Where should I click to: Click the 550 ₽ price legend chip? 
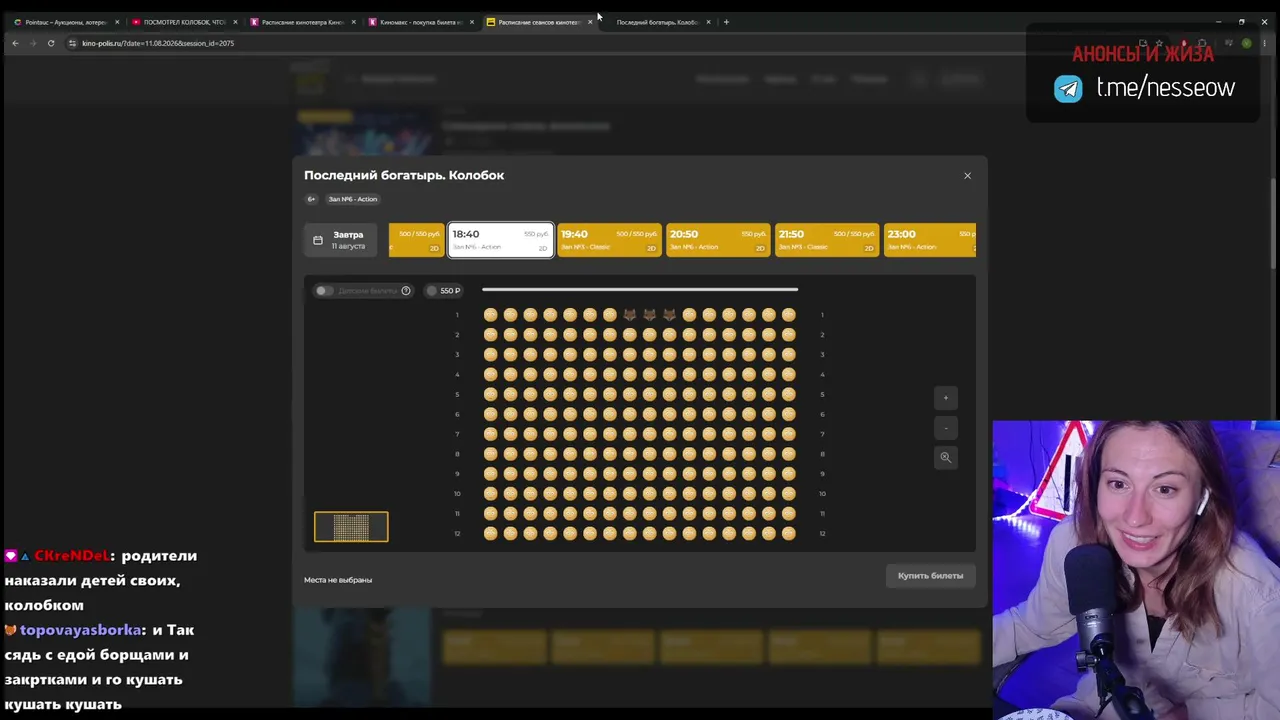(443, 291)
